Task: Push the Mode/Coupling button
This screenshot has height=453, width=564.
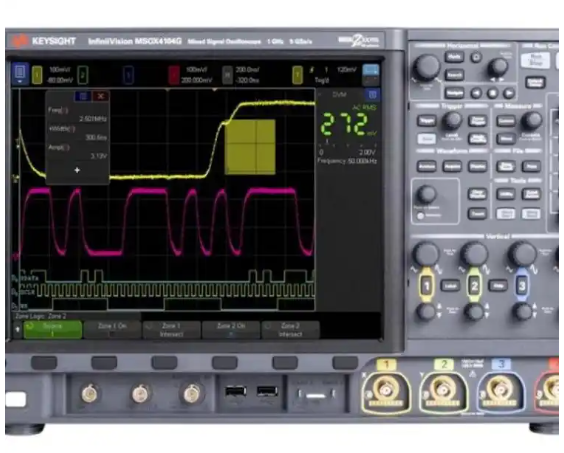Action: [x=478, y=139]
